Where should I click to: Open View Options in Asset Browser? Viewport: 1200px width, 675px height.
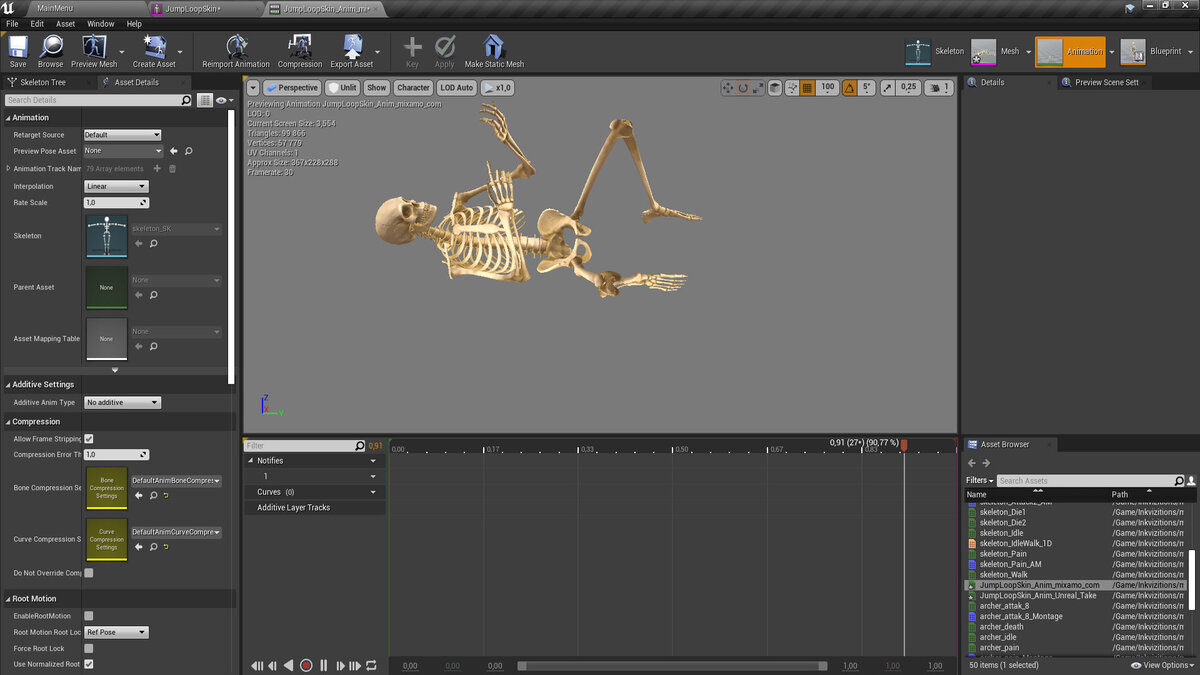1162,665
